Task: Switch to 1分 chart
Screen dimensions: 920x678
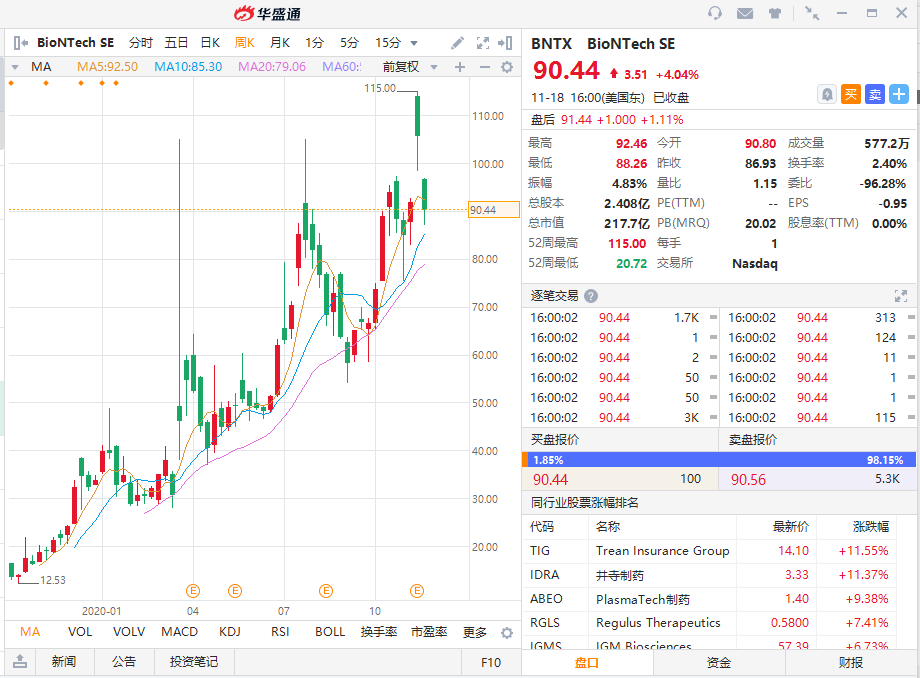Action: coord(314,43)
